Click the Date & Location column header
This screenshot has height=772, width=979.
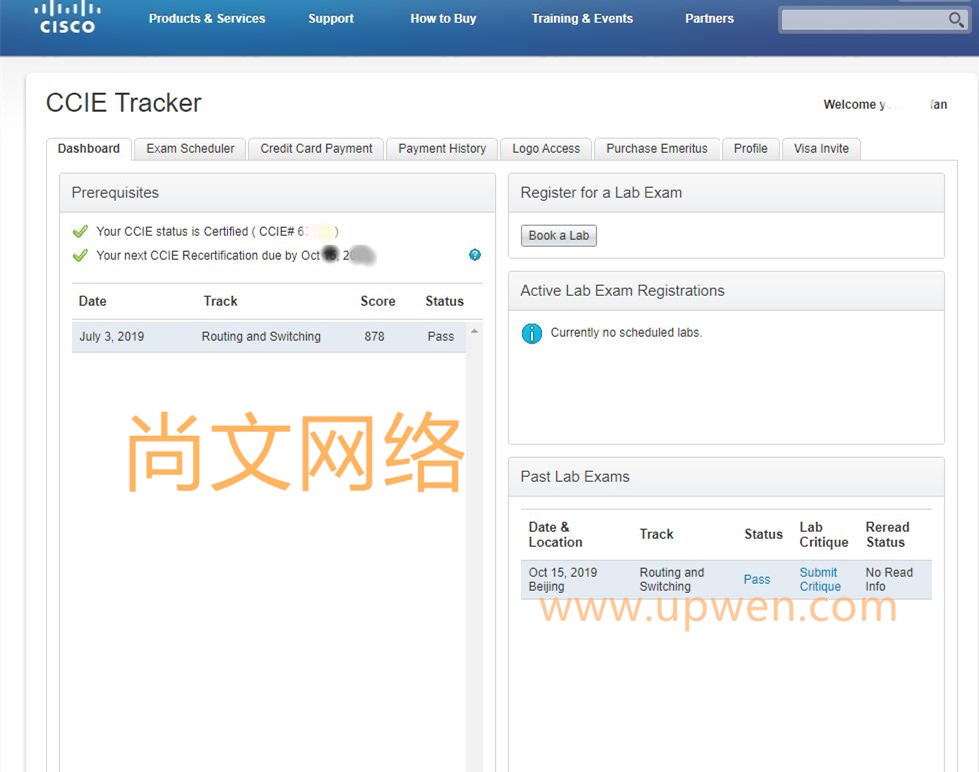point(555,535)
